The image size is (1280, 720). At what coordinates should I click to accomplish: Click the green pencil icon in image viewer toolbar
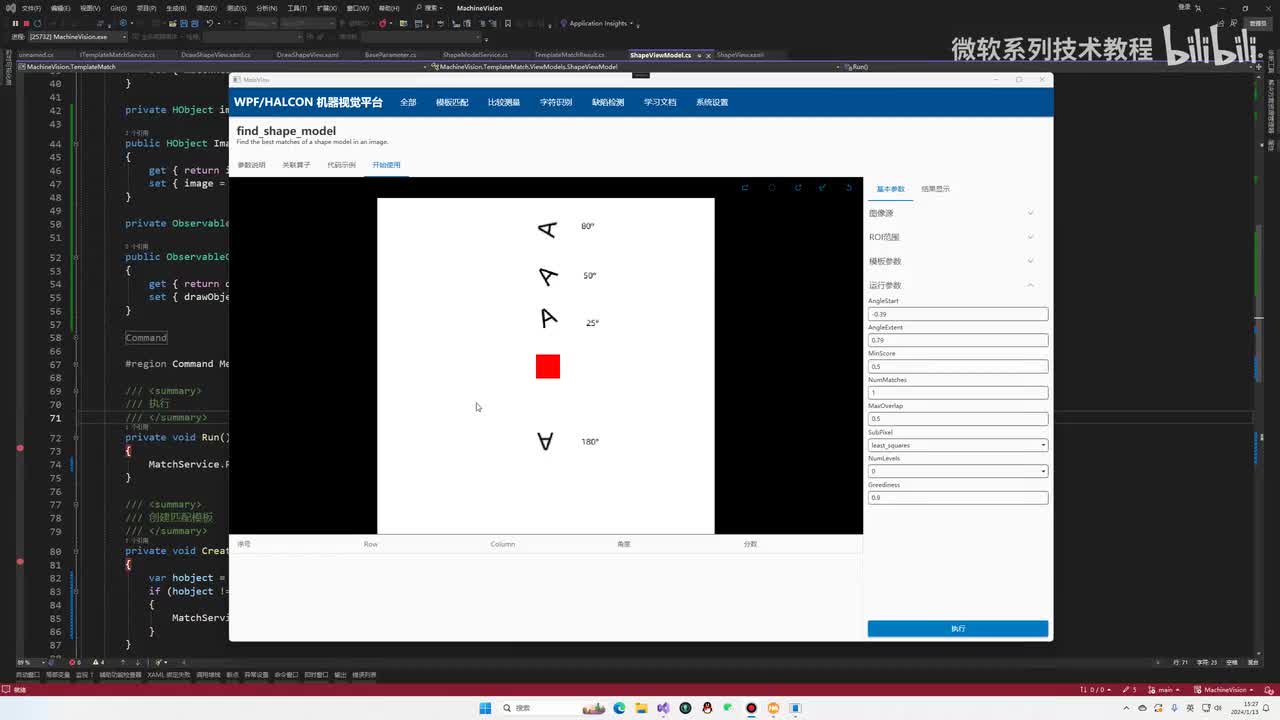[x=823, y=188]
